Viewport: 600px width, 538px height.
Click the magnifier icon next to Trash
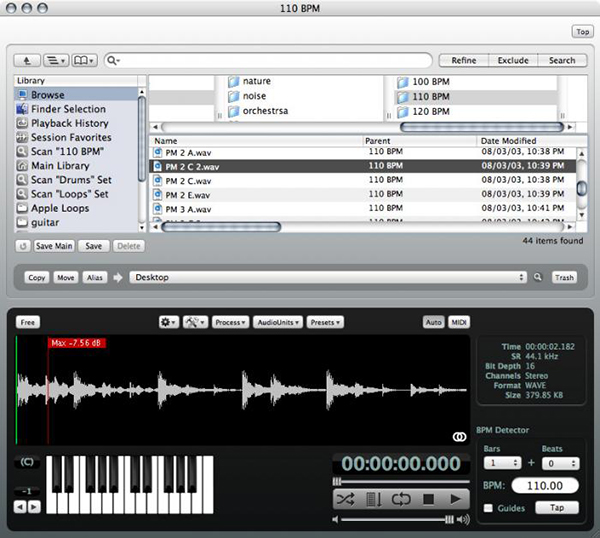(537, 277)
